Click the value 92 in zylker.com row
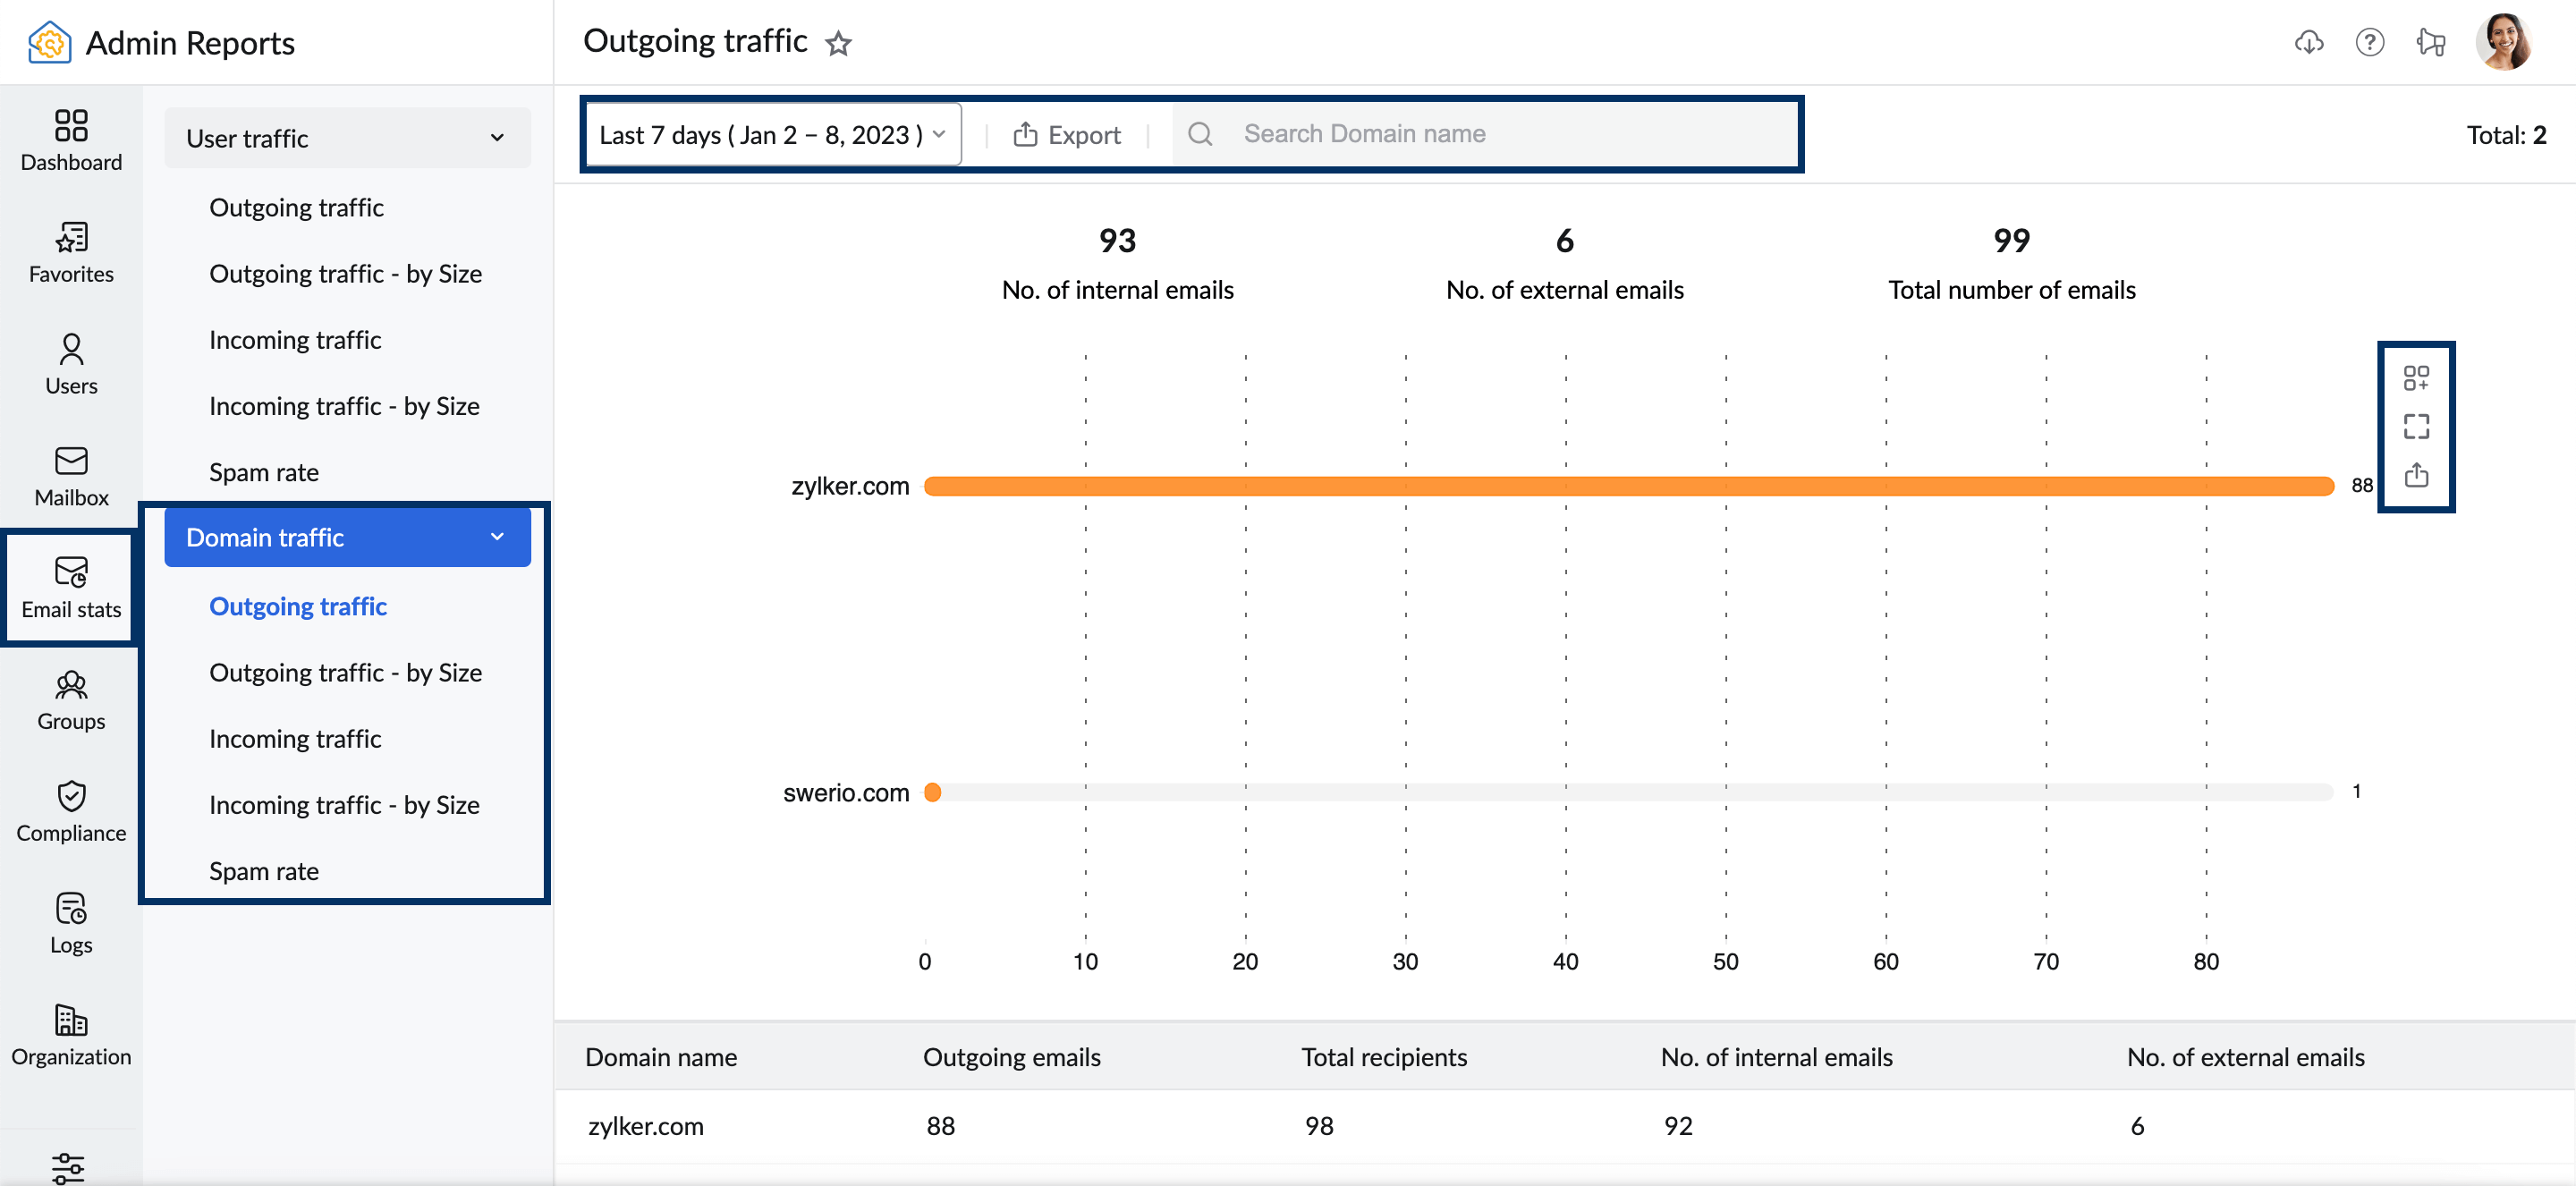 coord(1678,1125)
